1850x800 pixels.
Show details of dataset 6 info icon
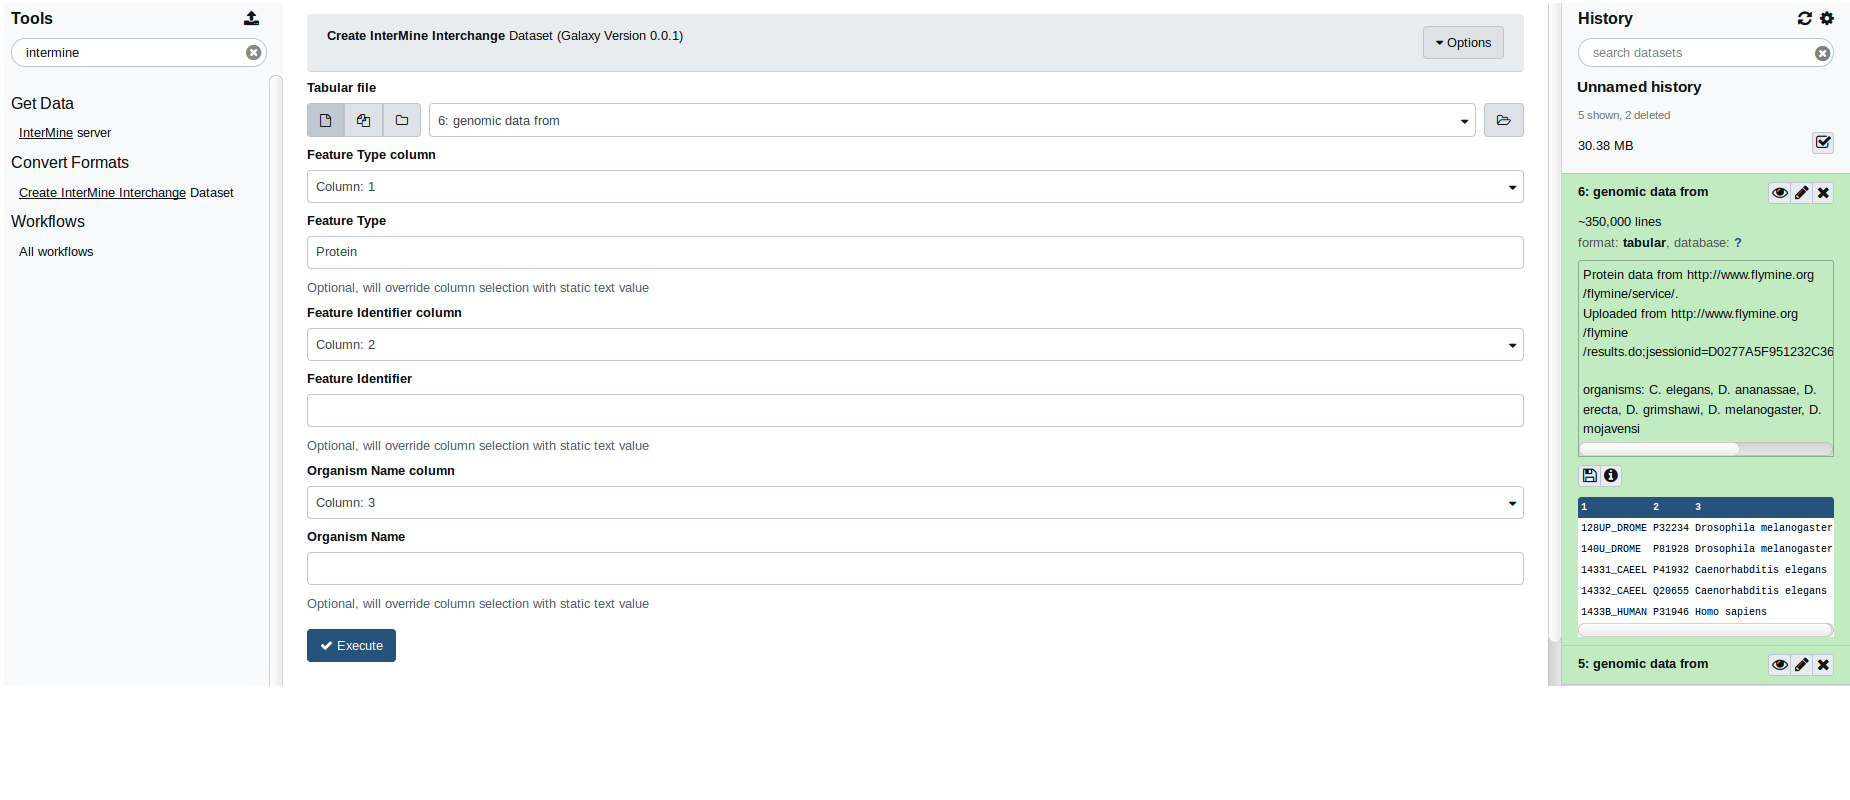click(1611, 476)
